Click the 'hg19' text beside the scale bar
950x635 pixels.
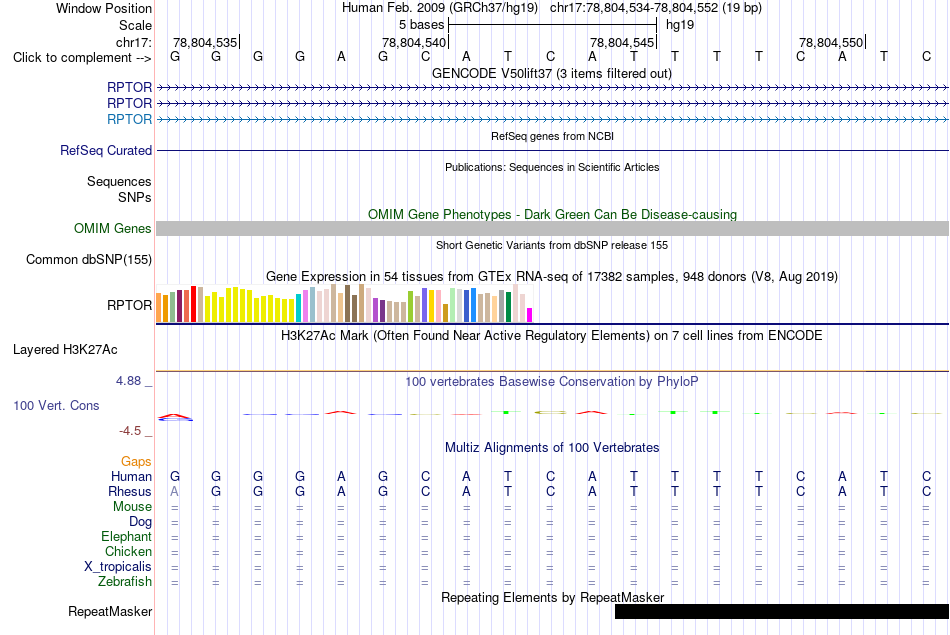(680, 25)
